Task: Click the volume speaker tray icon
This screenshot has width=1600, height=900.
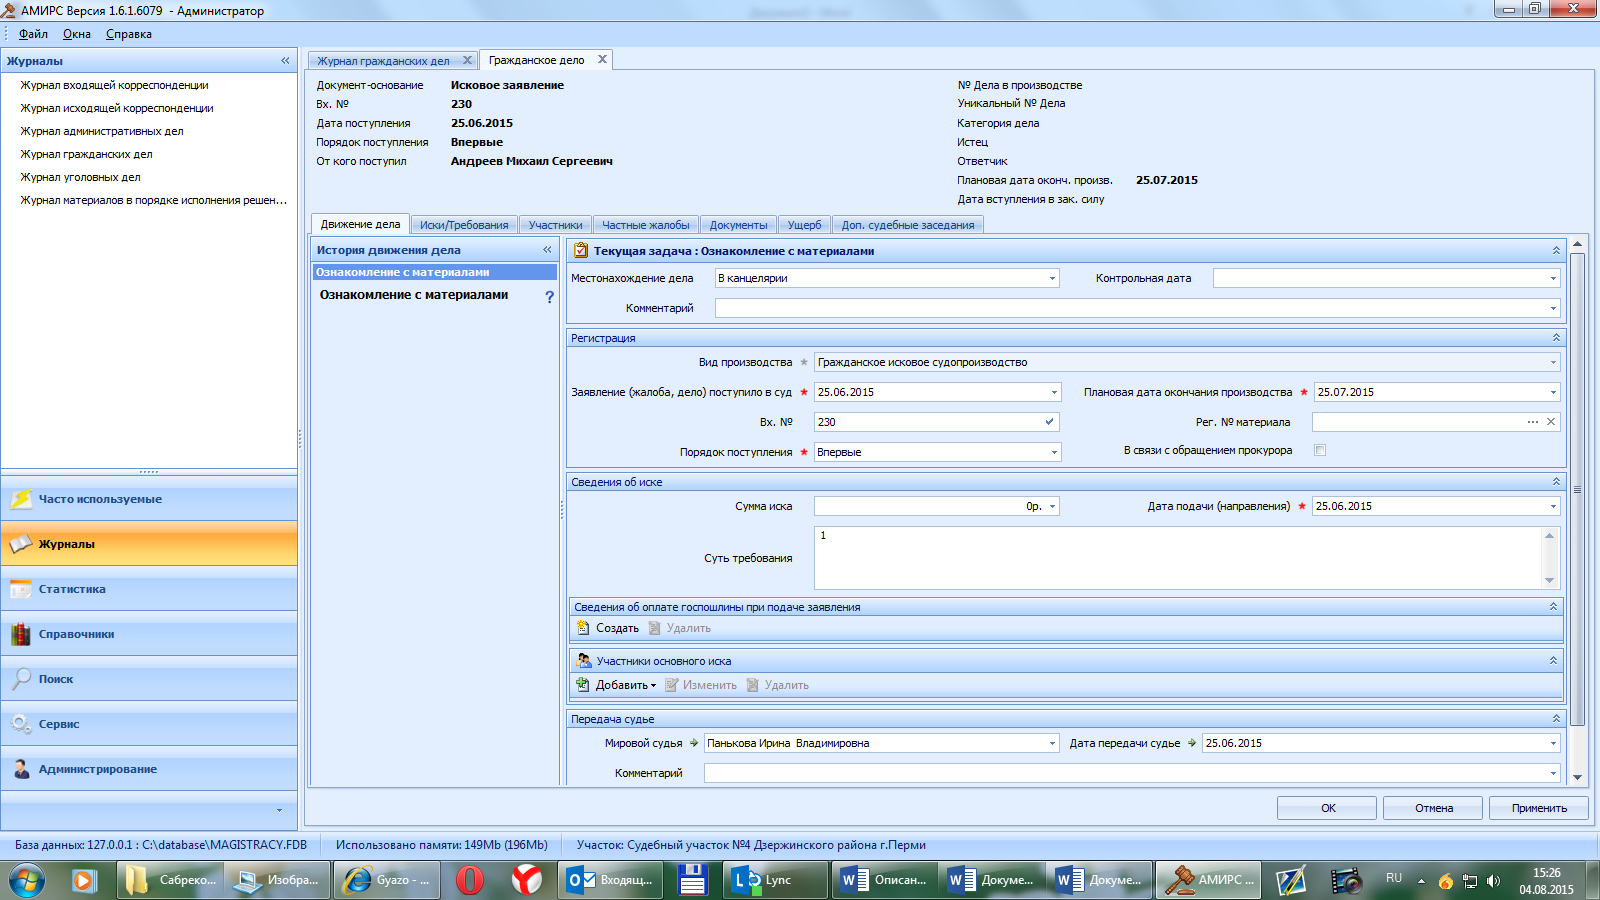Action: (x=1493, y=881)
